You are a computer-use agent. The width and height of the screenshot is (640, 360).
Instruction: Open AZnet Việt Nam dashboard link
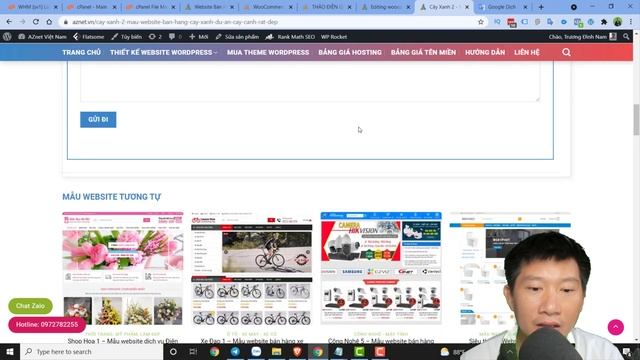(42, 37)
